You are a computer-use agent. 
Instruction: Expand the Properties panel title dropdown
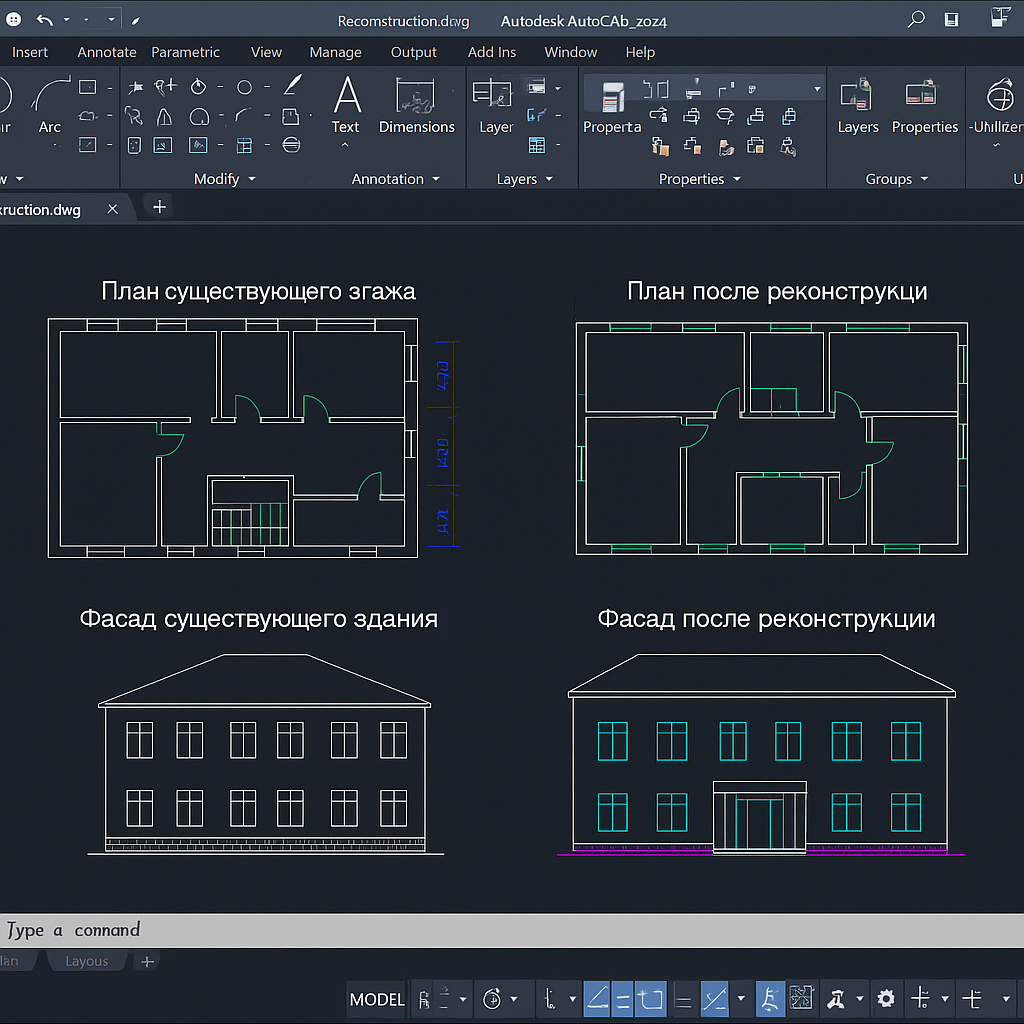click(x=737, y=179)
